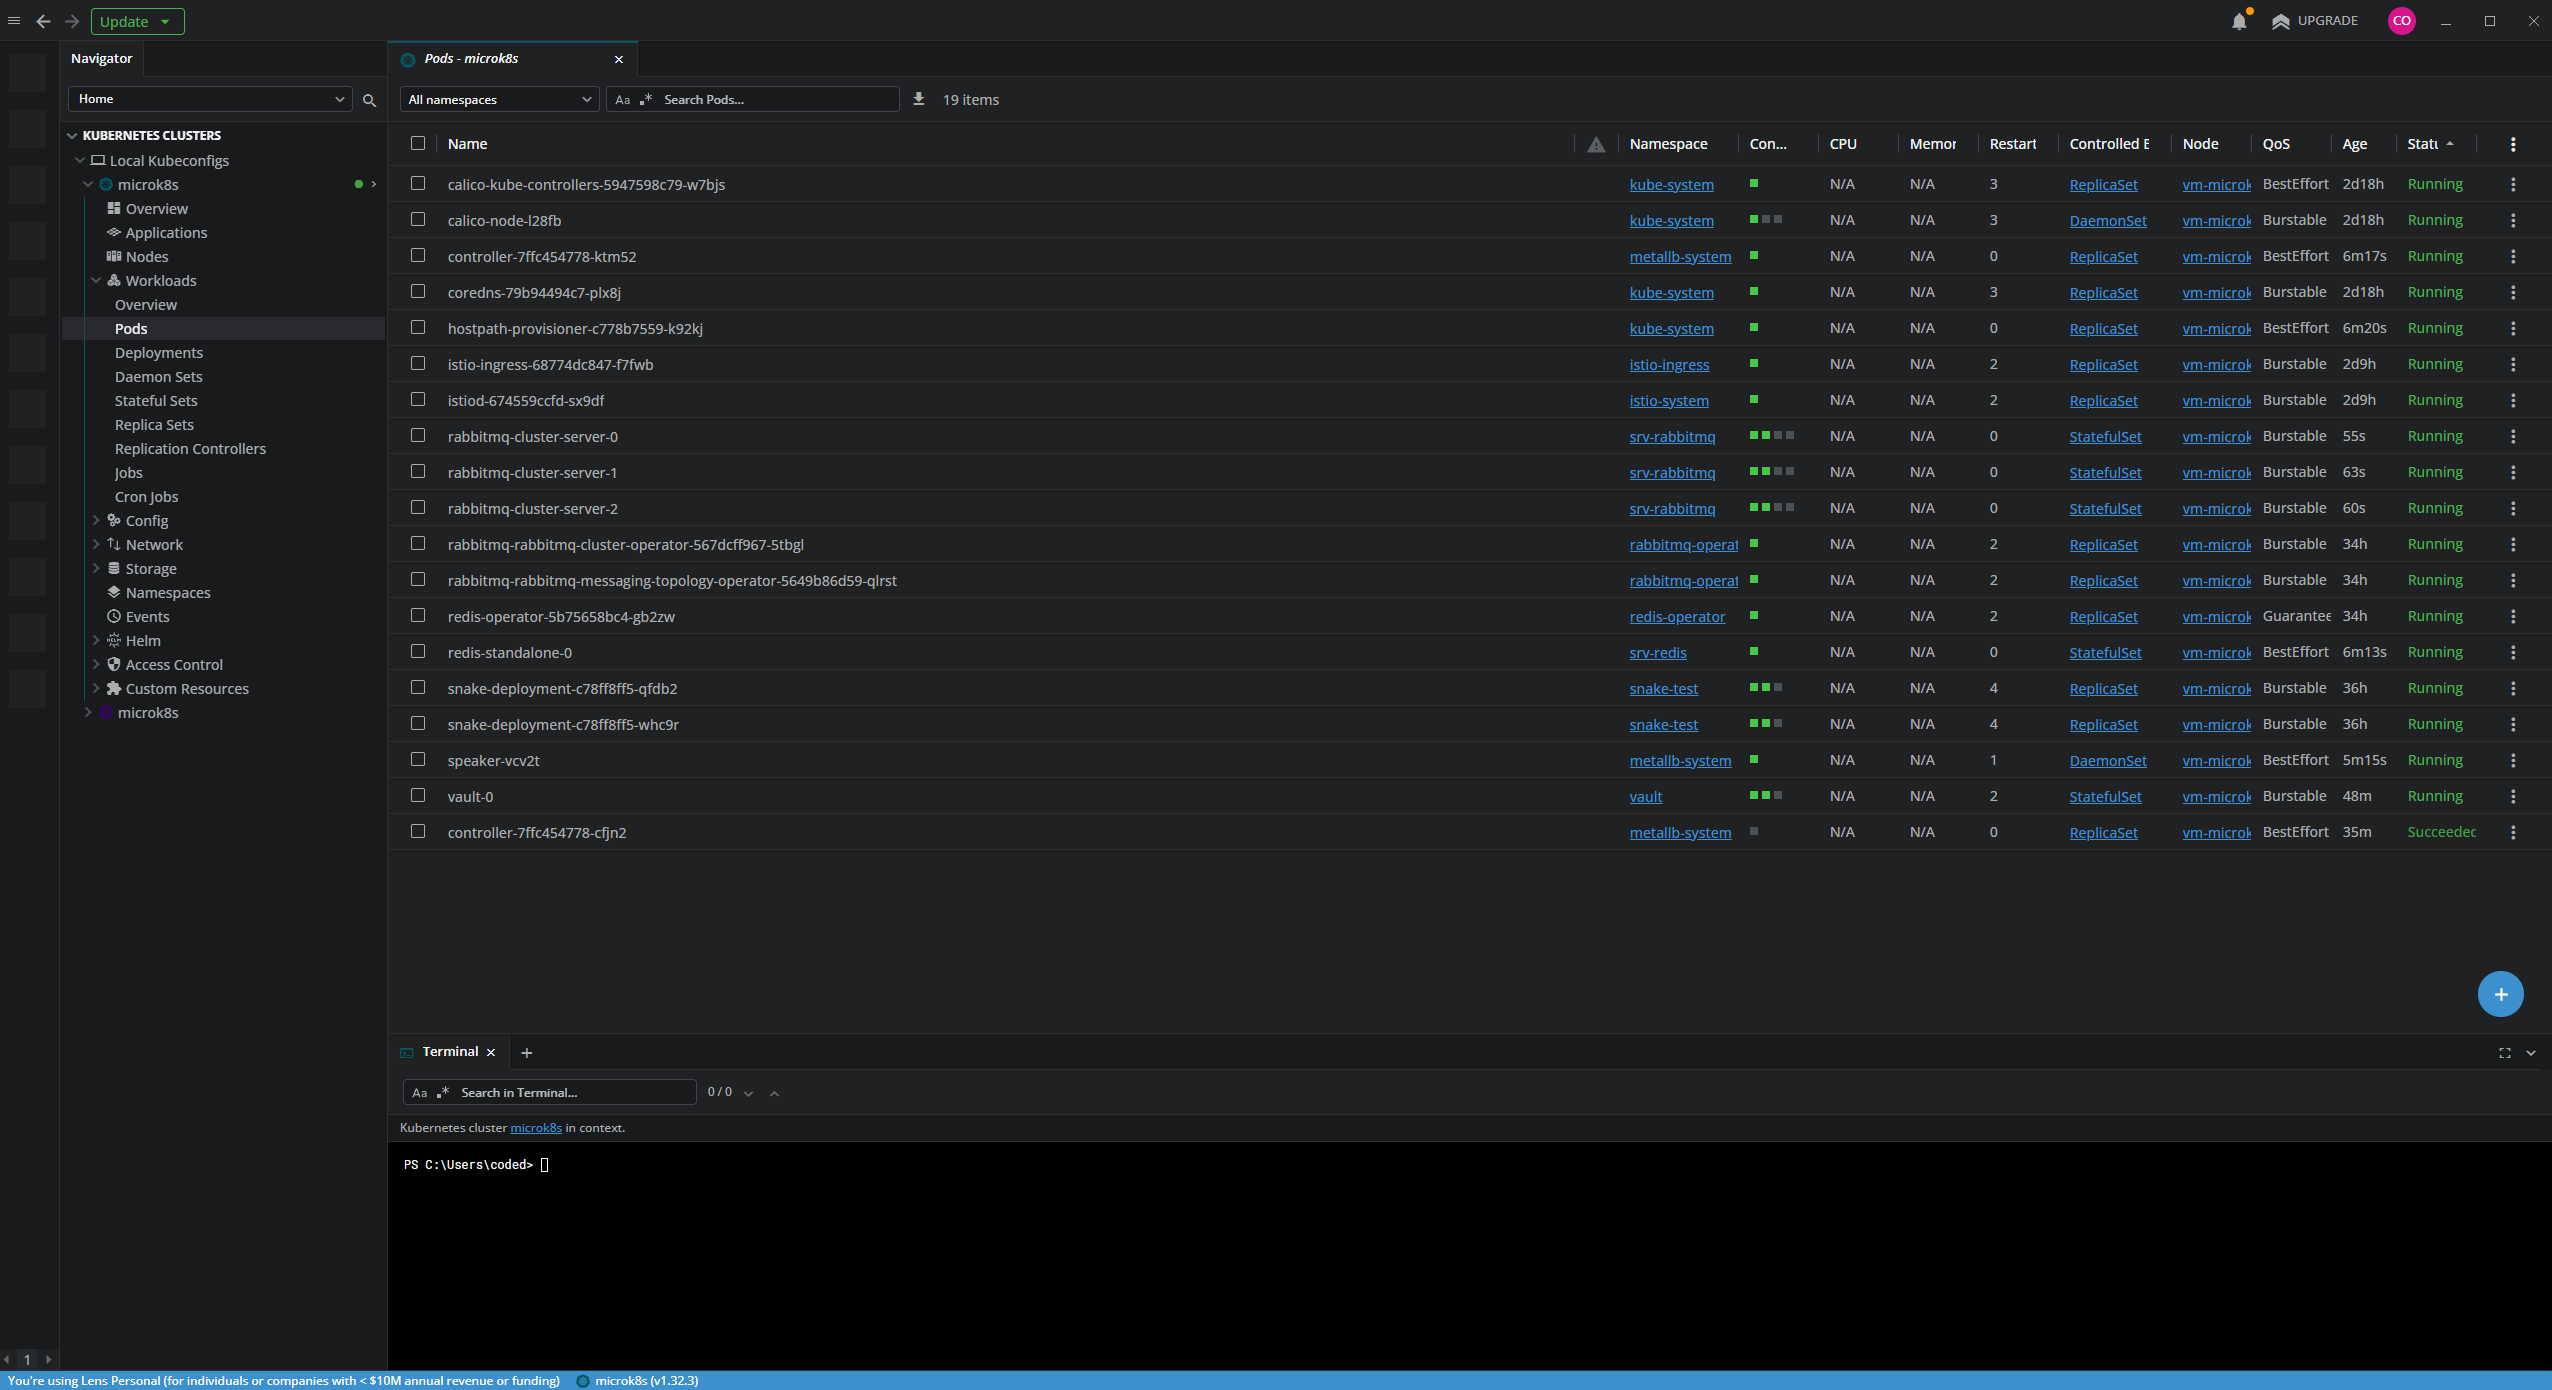Check the calico-kube-controllers pod checkbox
The width and height of the screenshot is (2552, 1390).
coord(418,183)
